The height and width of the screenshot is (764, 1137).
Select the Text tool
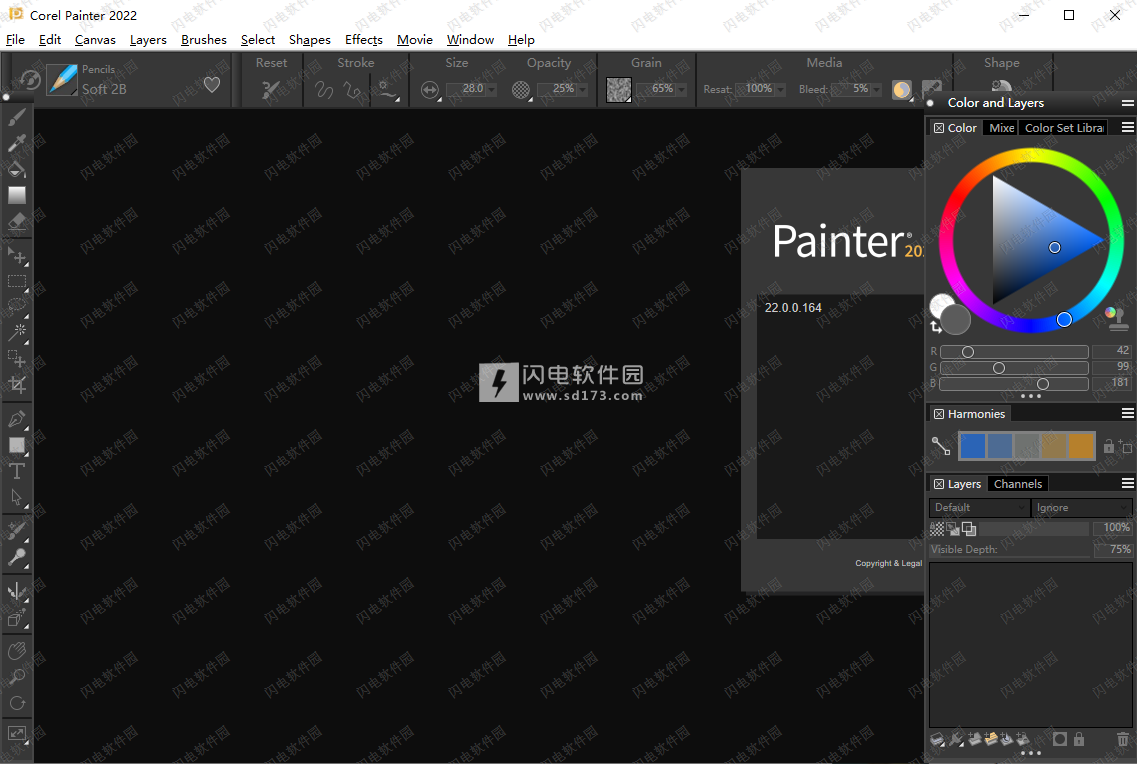pos(17,471)
